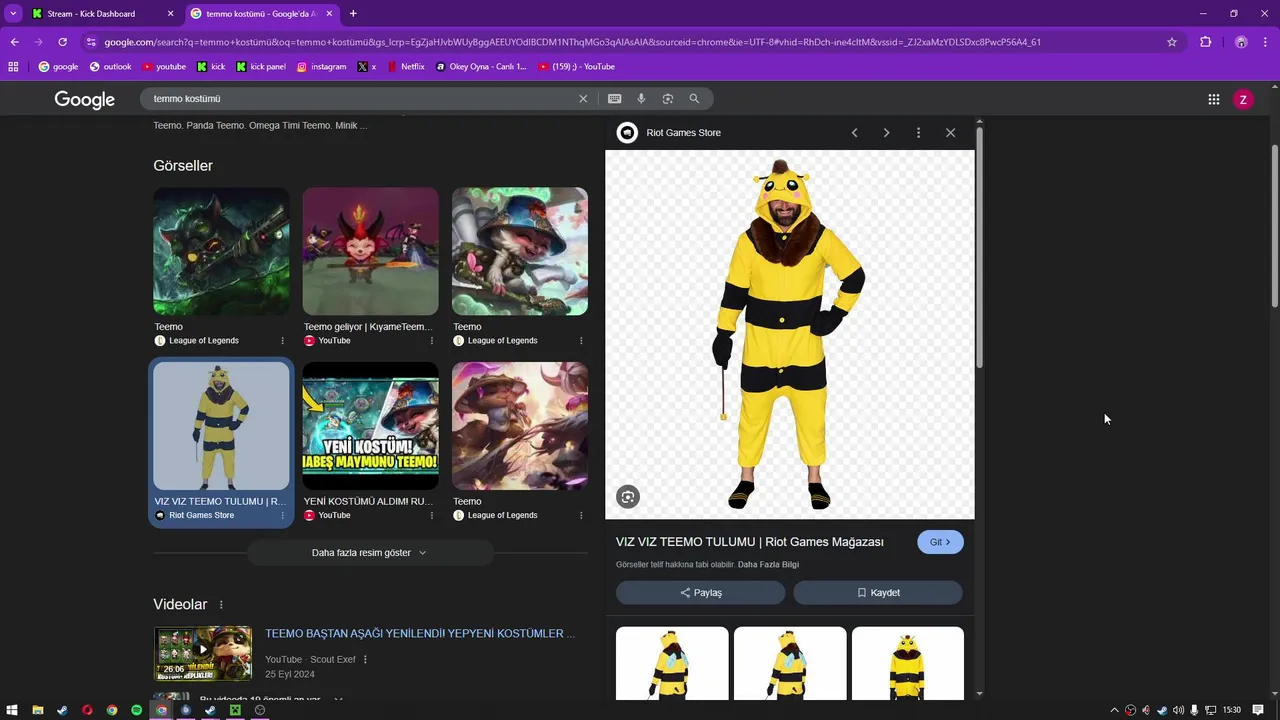
Task: Open Windows notification center
Action: [1258, 710]
